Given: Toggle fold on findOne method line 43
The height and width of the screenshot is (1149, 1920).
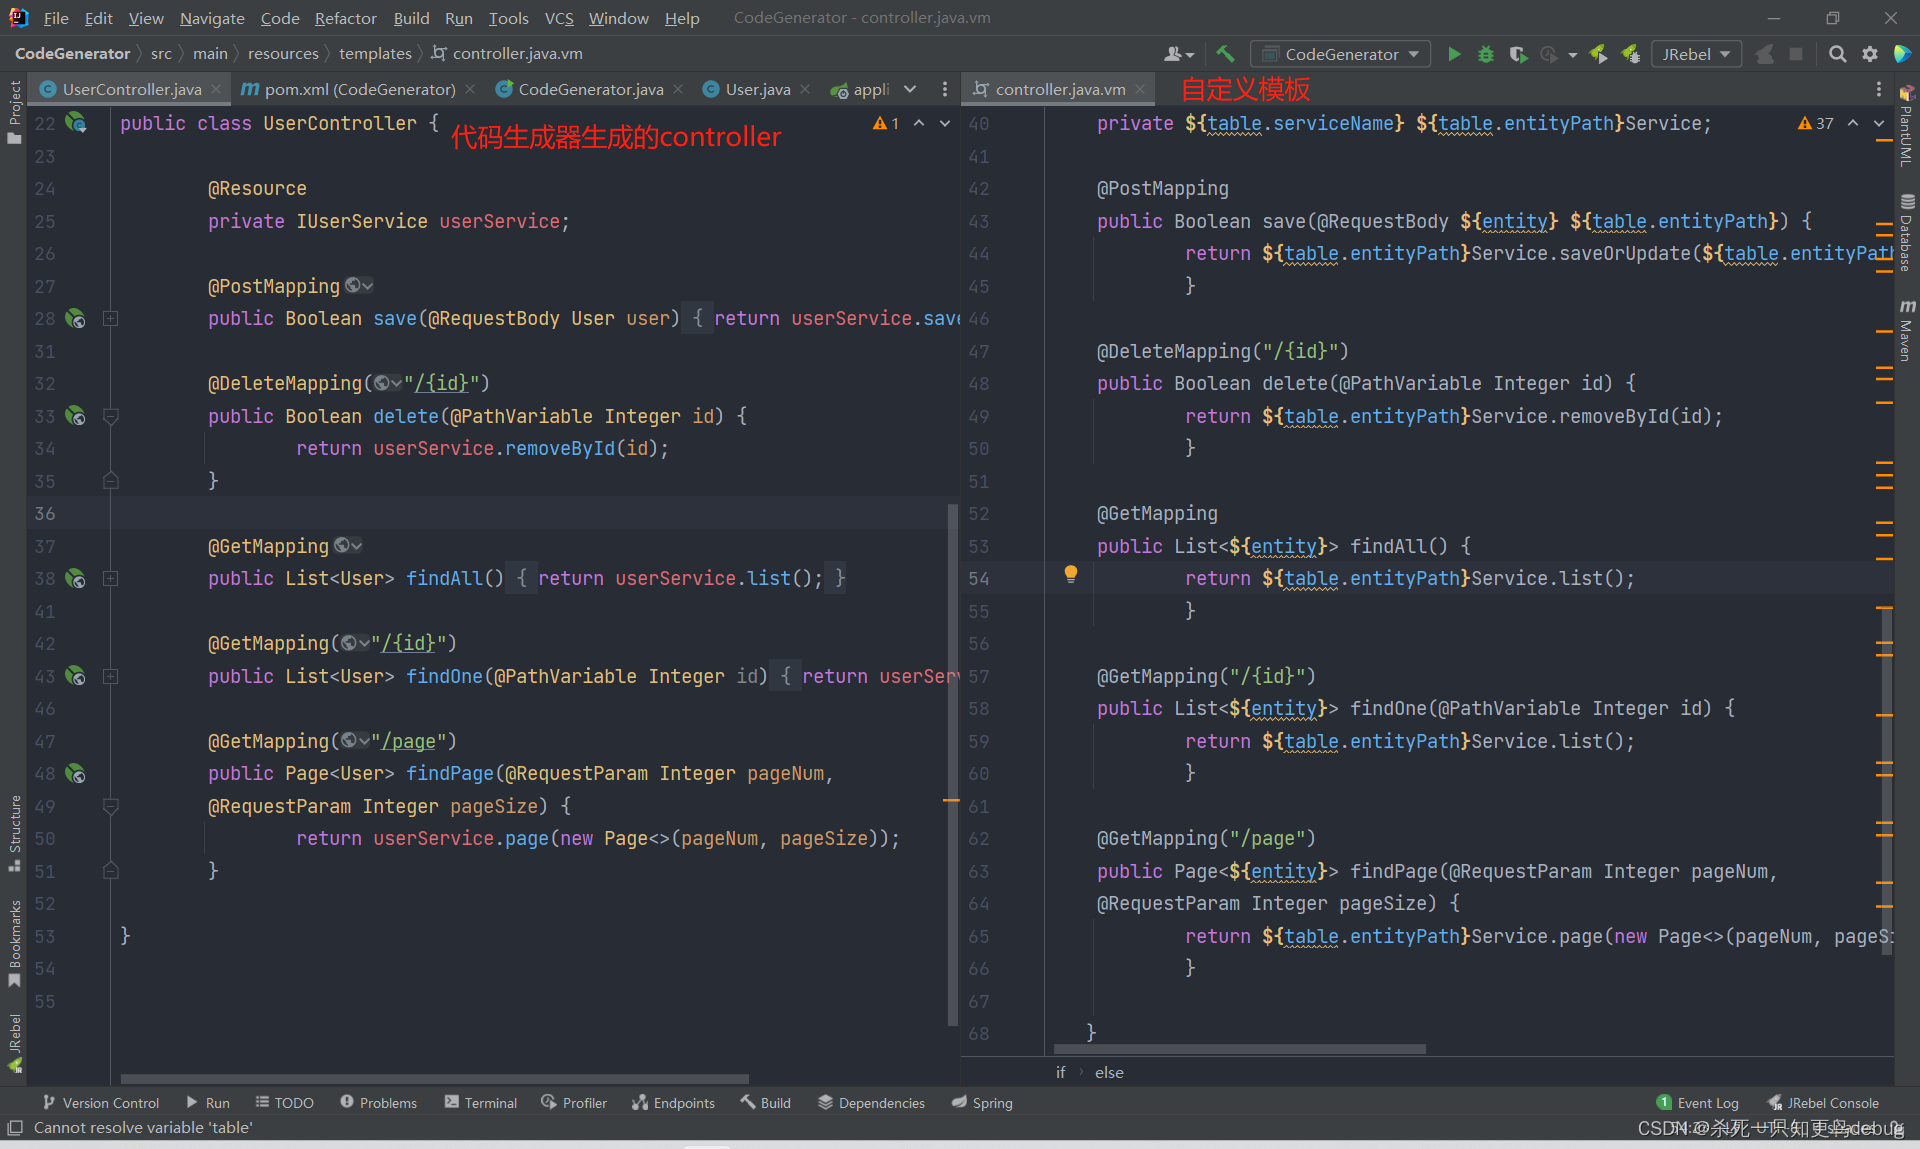Looking at the screenshot, I should tap(111, 677).
